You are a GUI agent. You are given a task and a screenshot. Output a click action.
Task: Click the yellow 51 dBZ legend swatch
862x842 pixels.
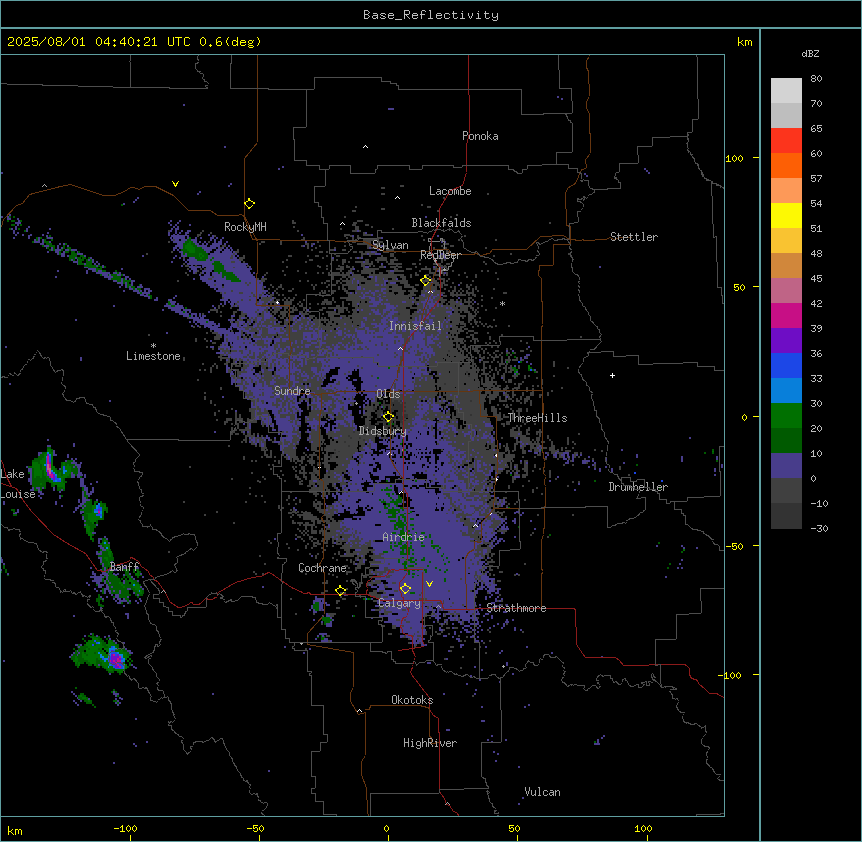(x=786, y=215)
